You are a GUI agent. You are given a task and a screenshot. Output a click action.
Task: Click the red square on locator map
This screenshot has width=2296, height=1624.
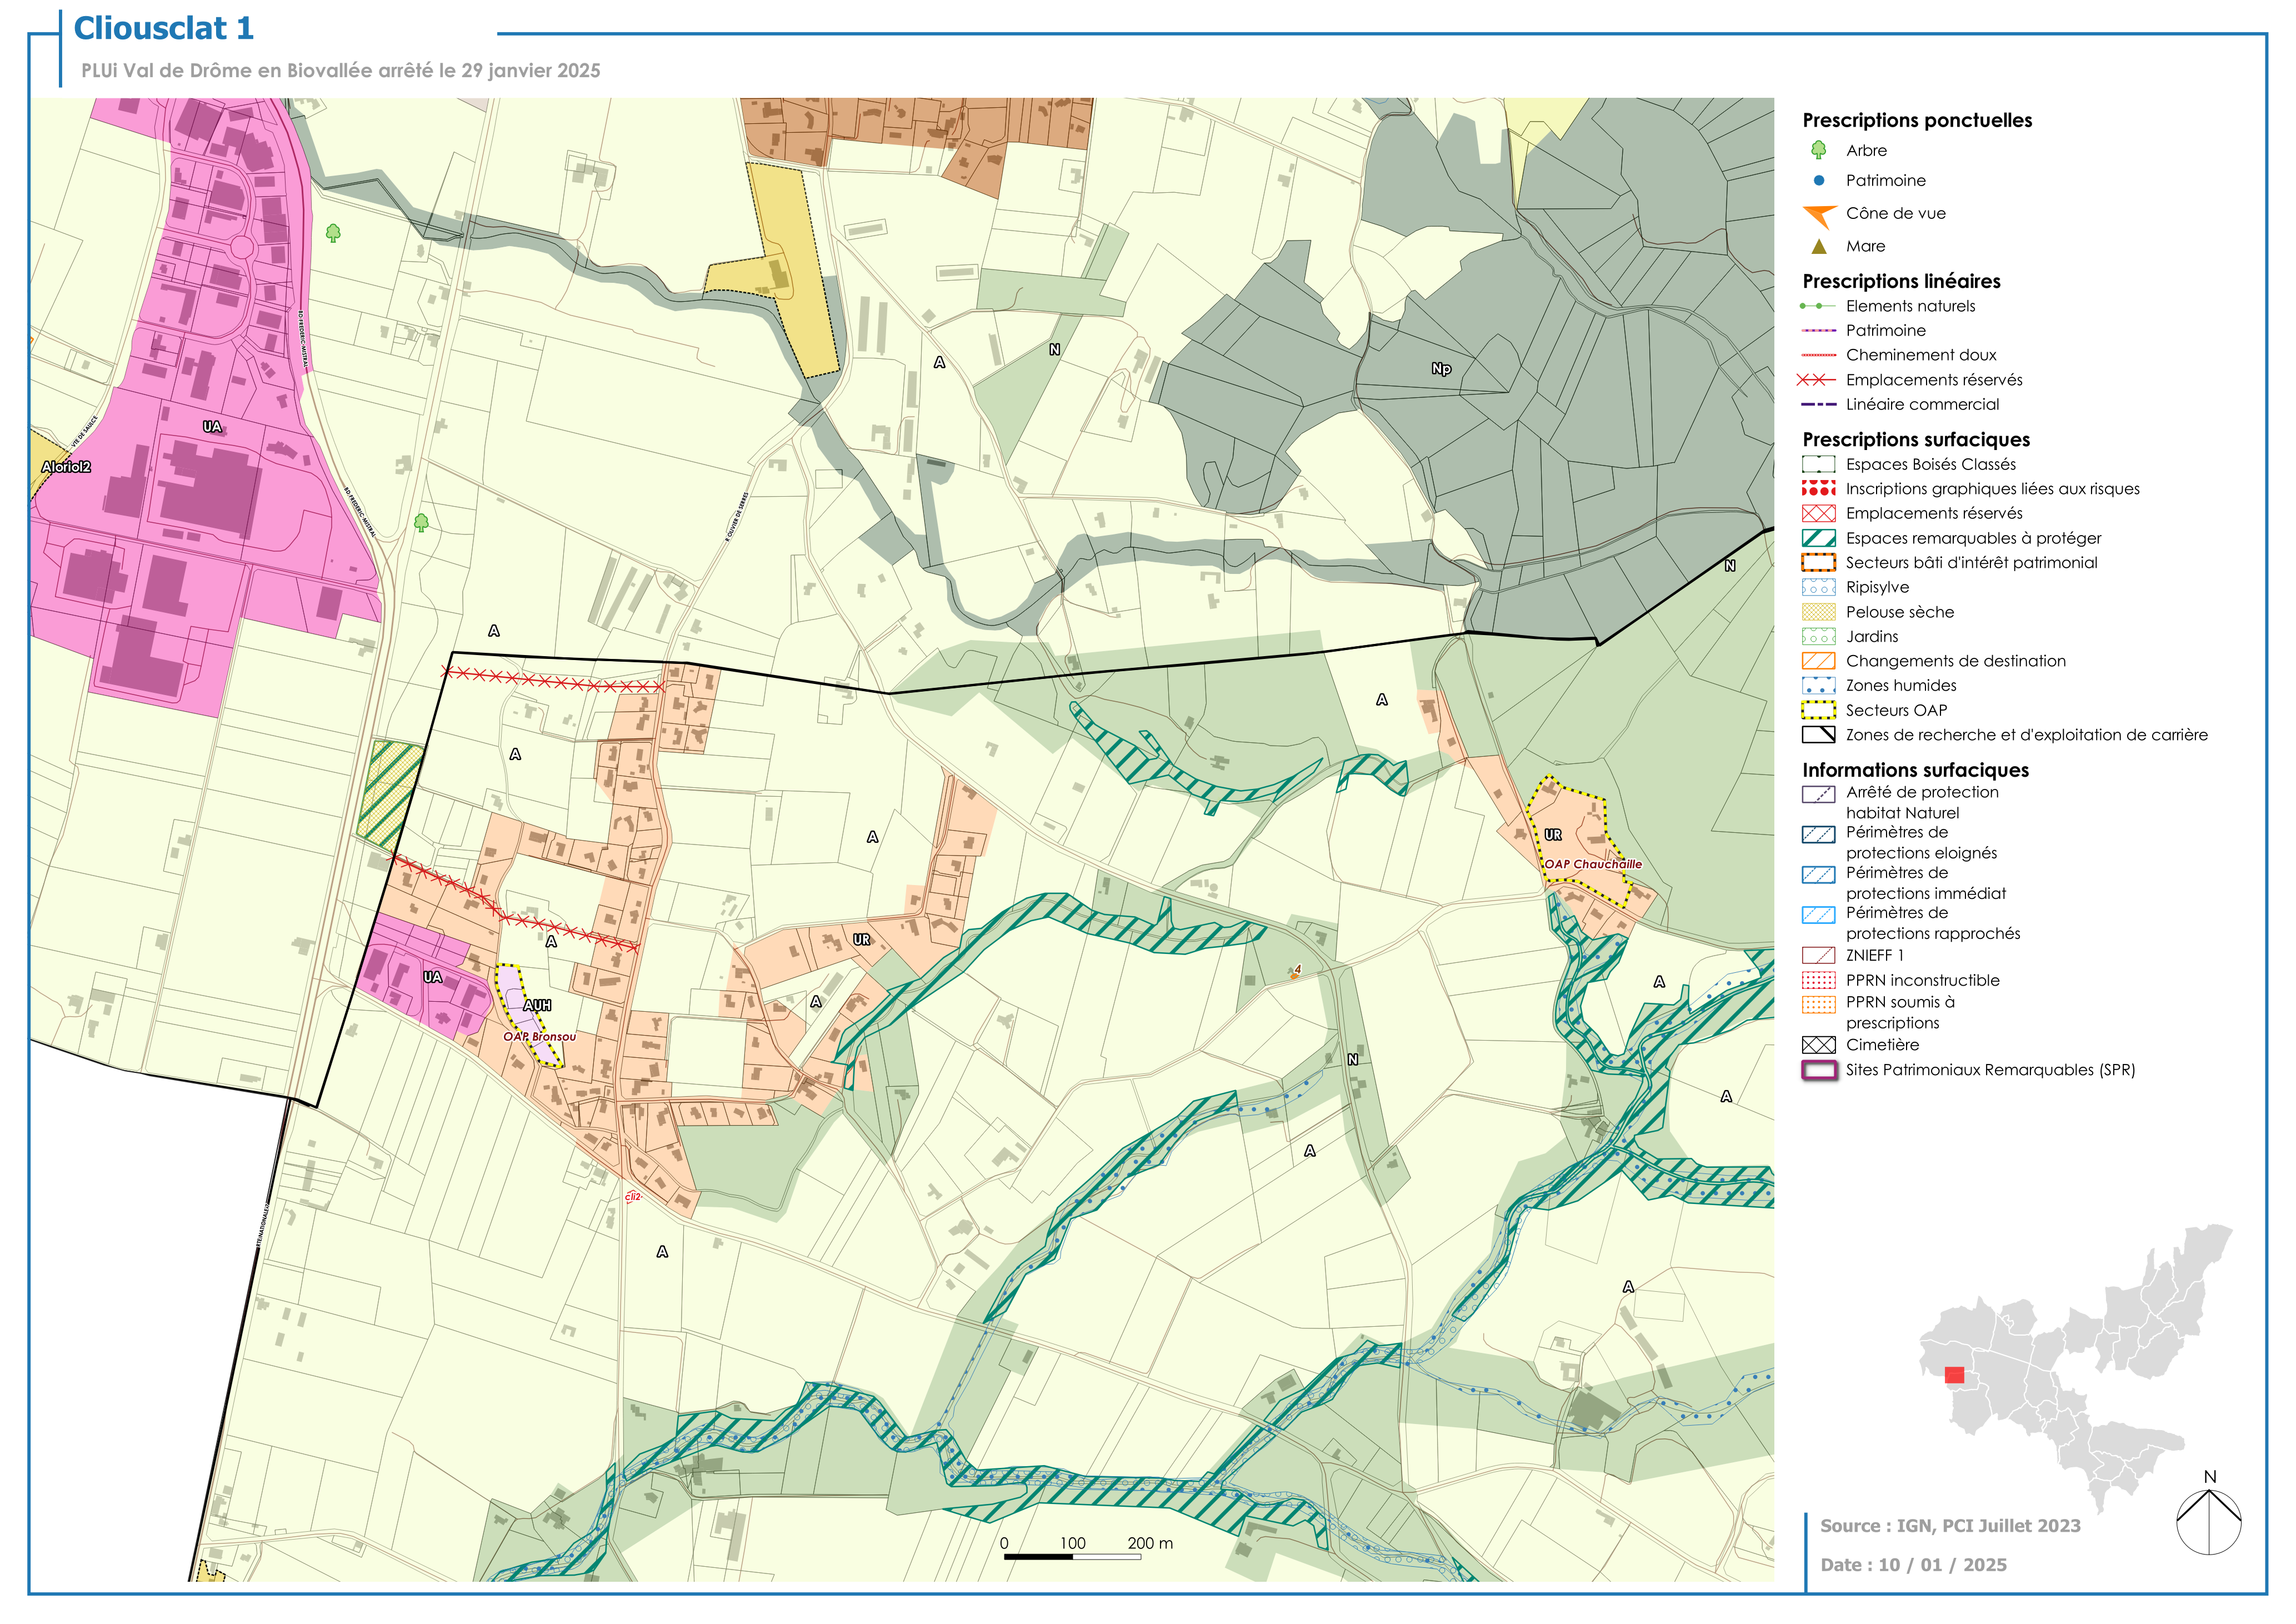(x=1954, y=1375)
